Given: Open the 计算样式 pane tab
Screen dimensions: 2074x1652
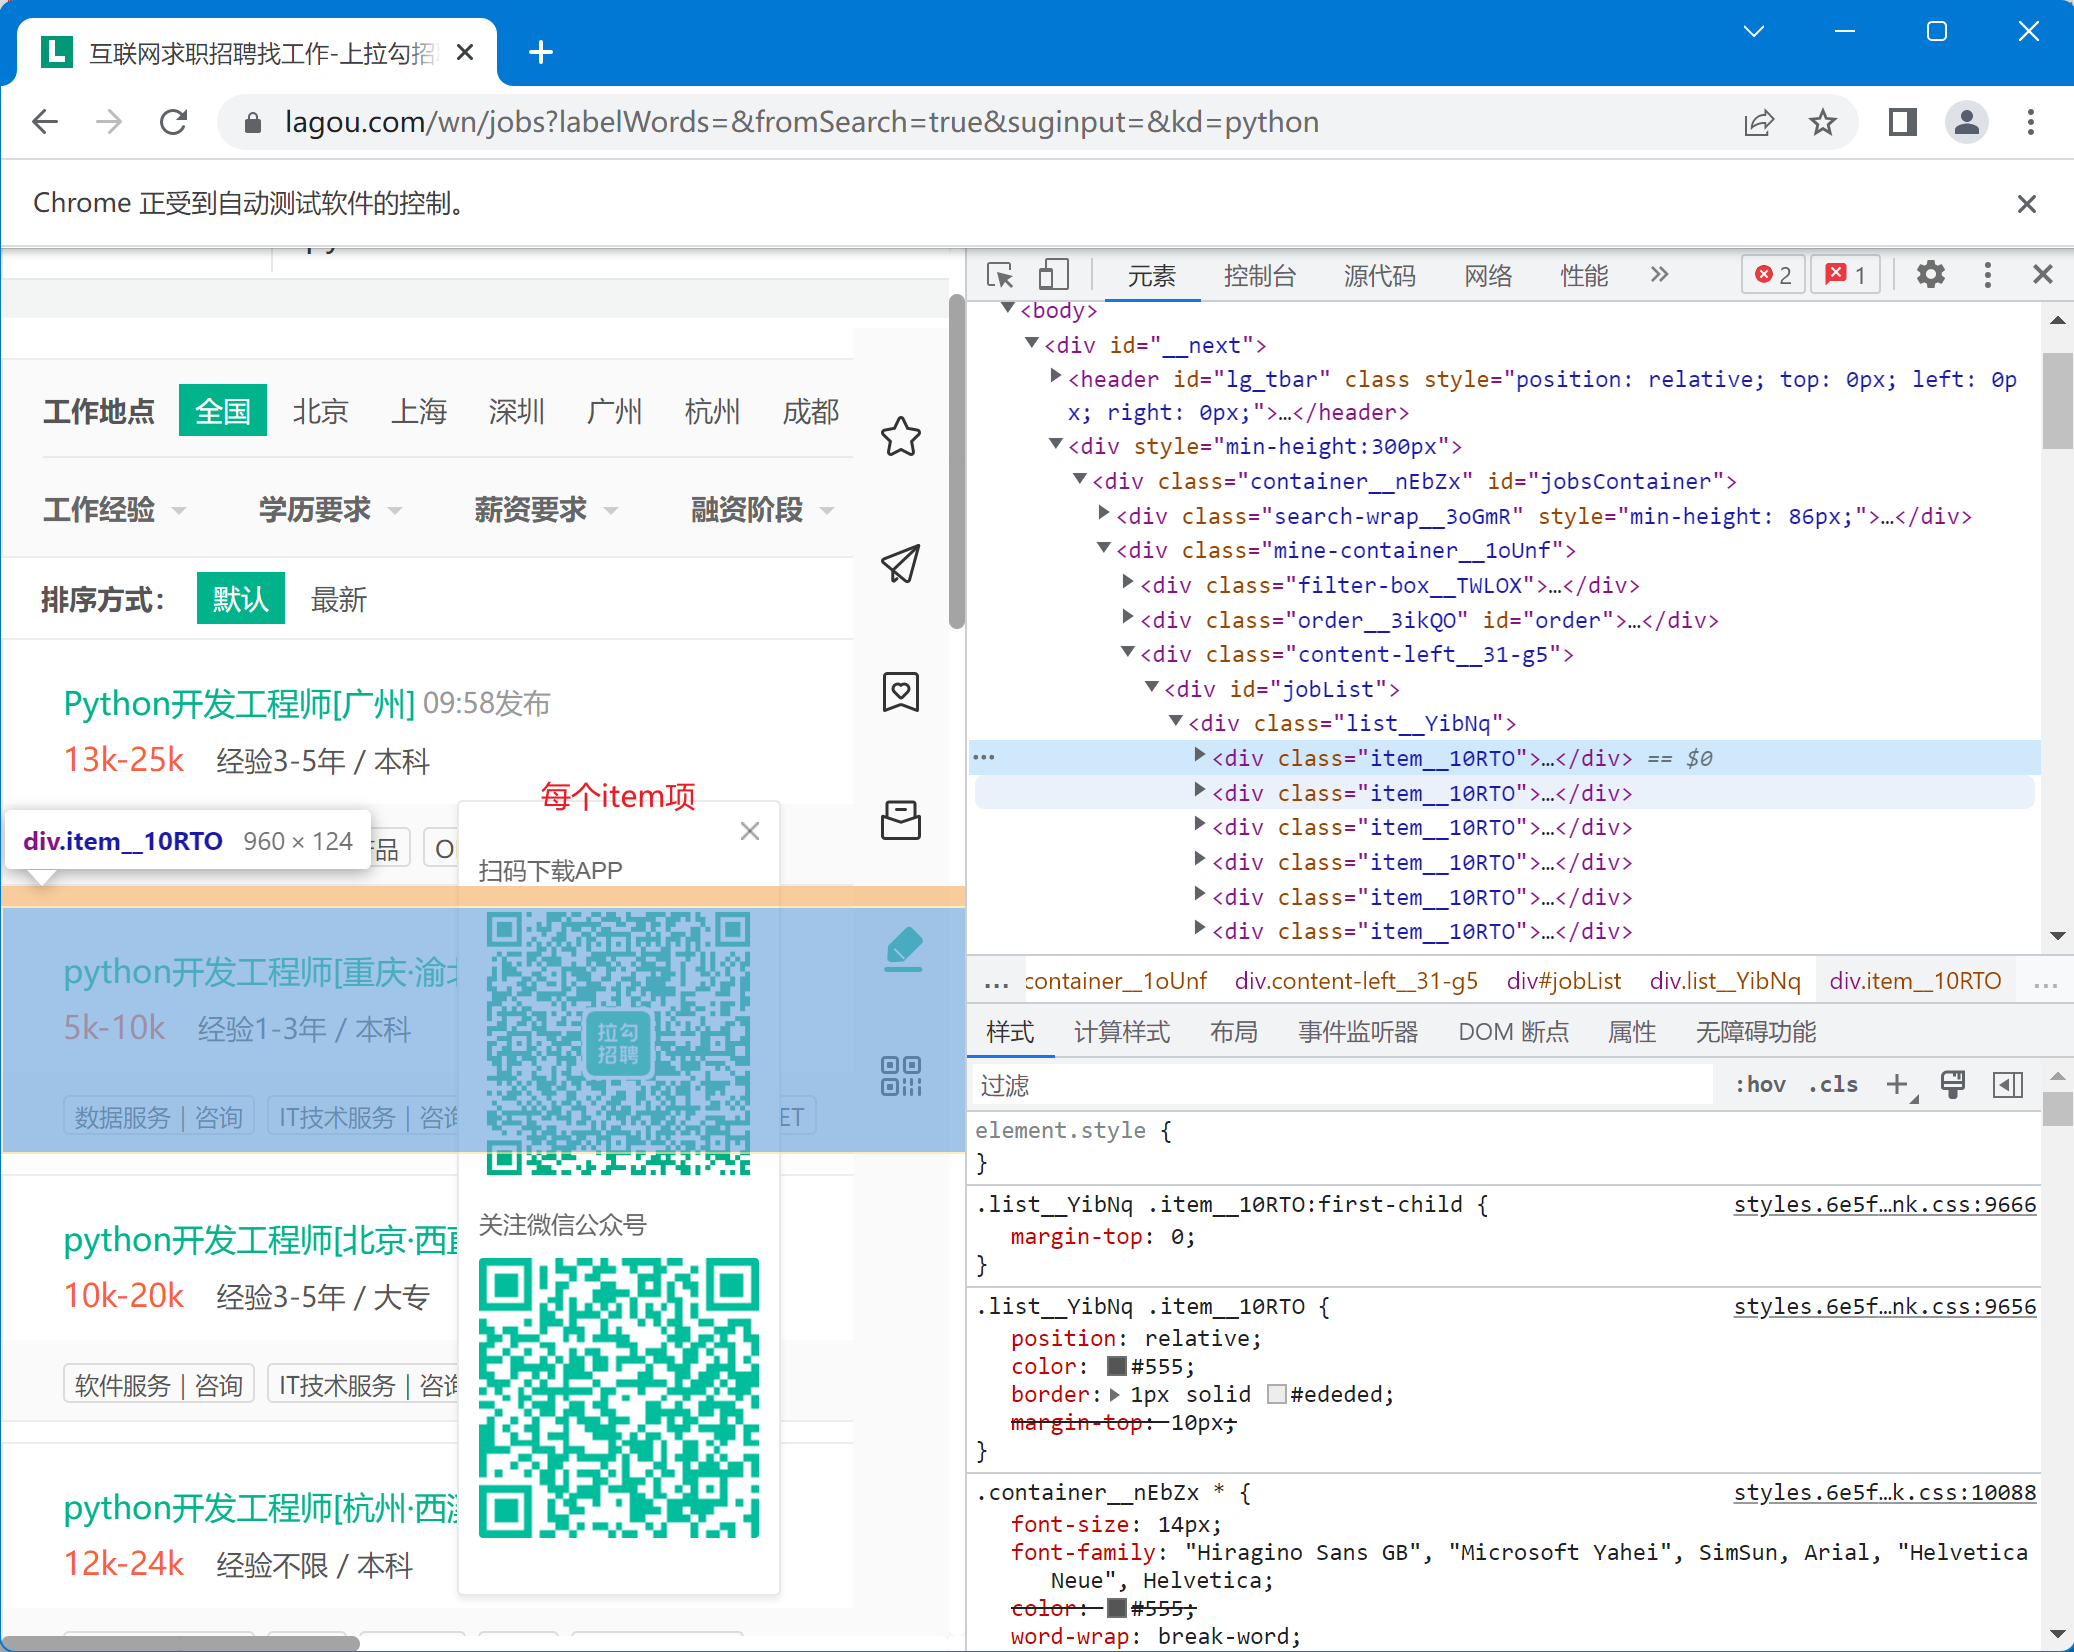Looking at the screenshot, I should pos(1122,1032).
